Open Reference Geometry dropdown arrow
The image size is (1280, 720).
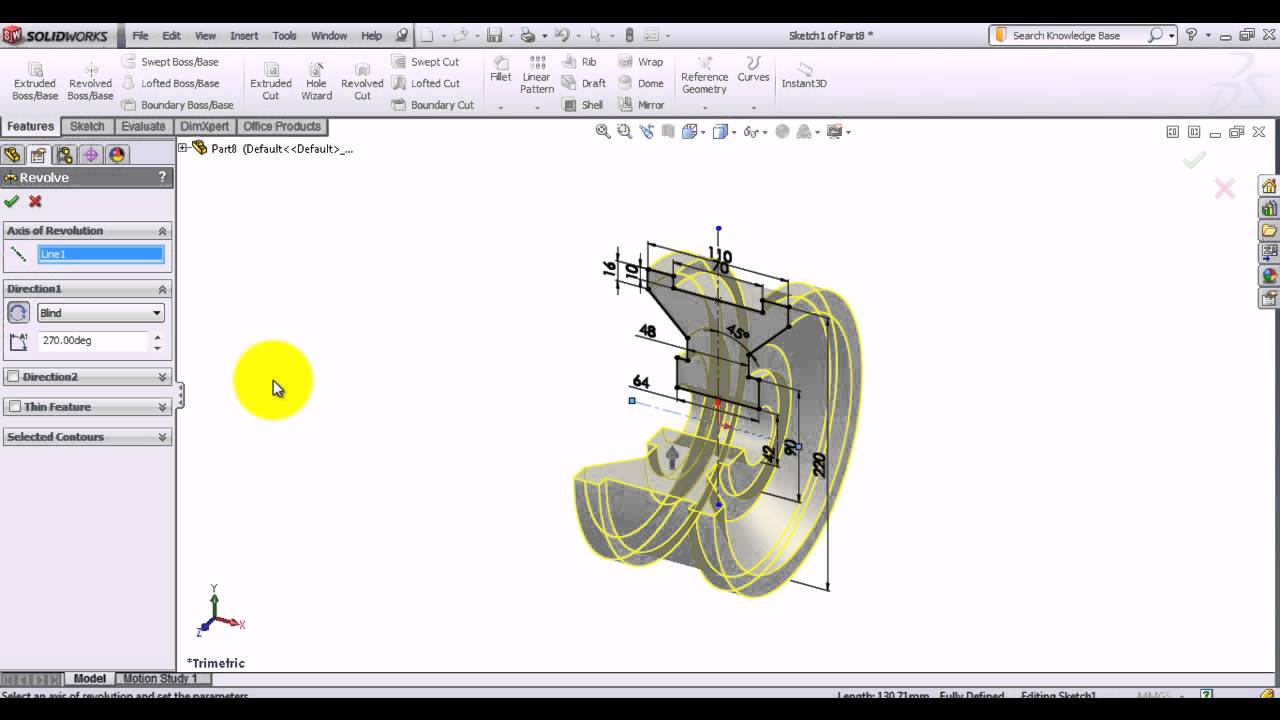(705, 107)
